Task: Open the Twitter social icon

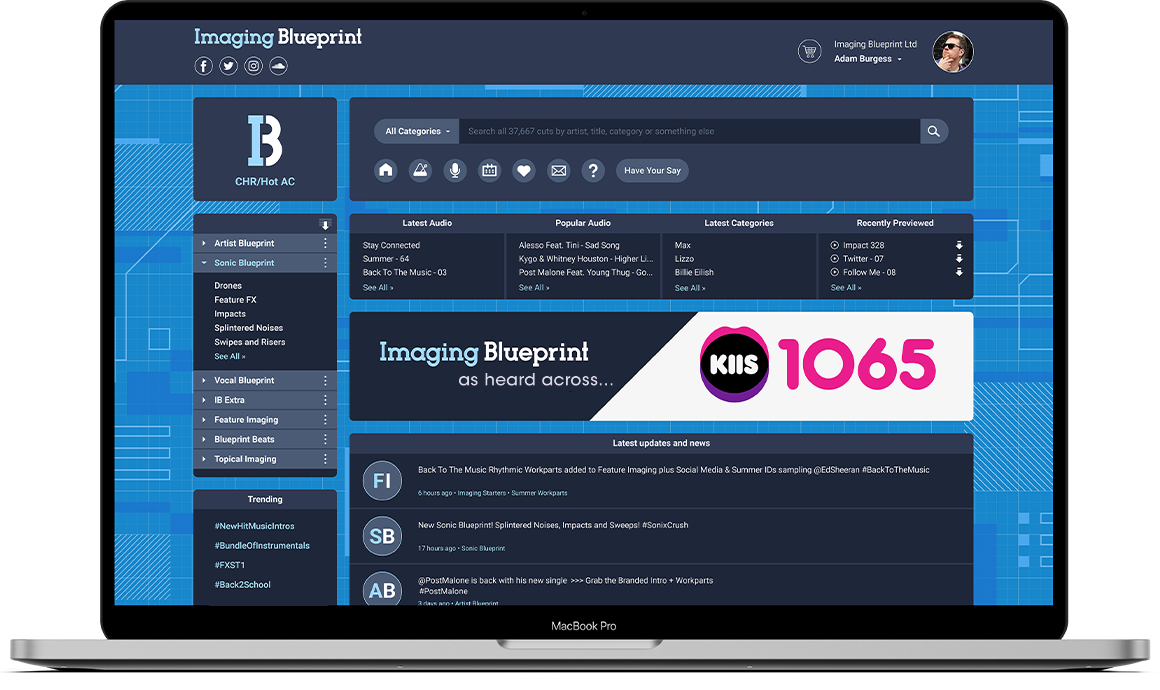Action: coord(229,66)
